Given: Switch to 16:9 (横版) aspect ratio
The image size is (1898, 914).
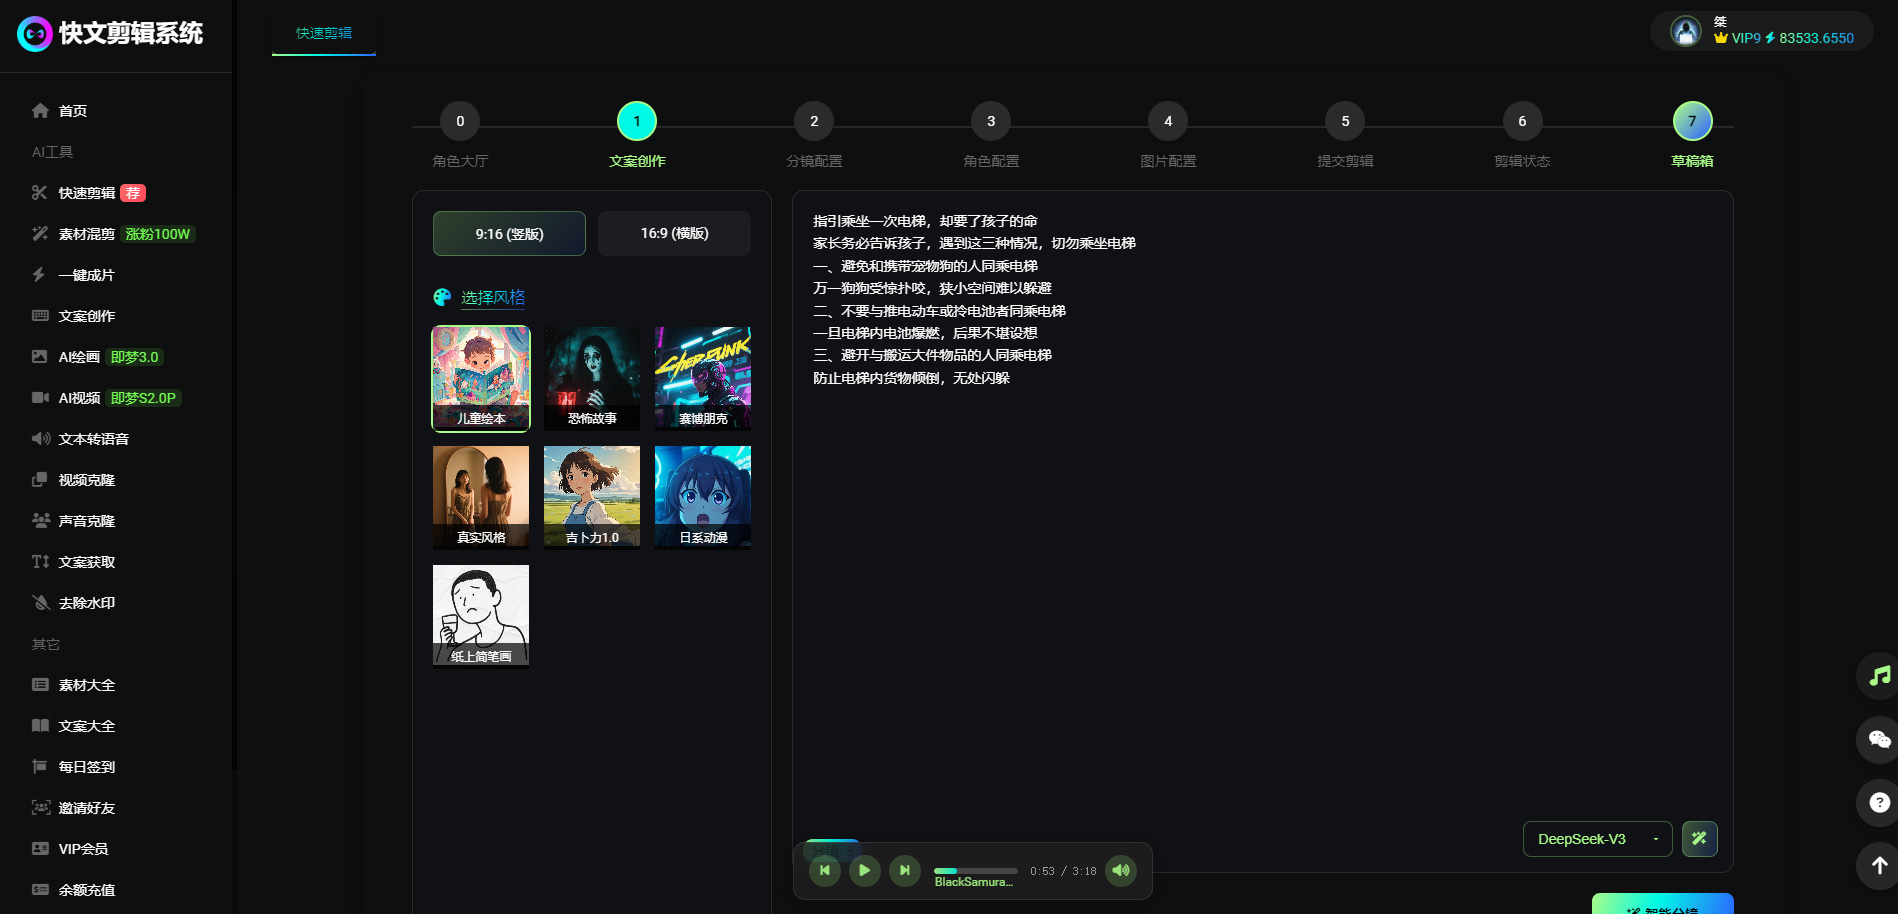Looking at the screenshot, I should [674, 234].
